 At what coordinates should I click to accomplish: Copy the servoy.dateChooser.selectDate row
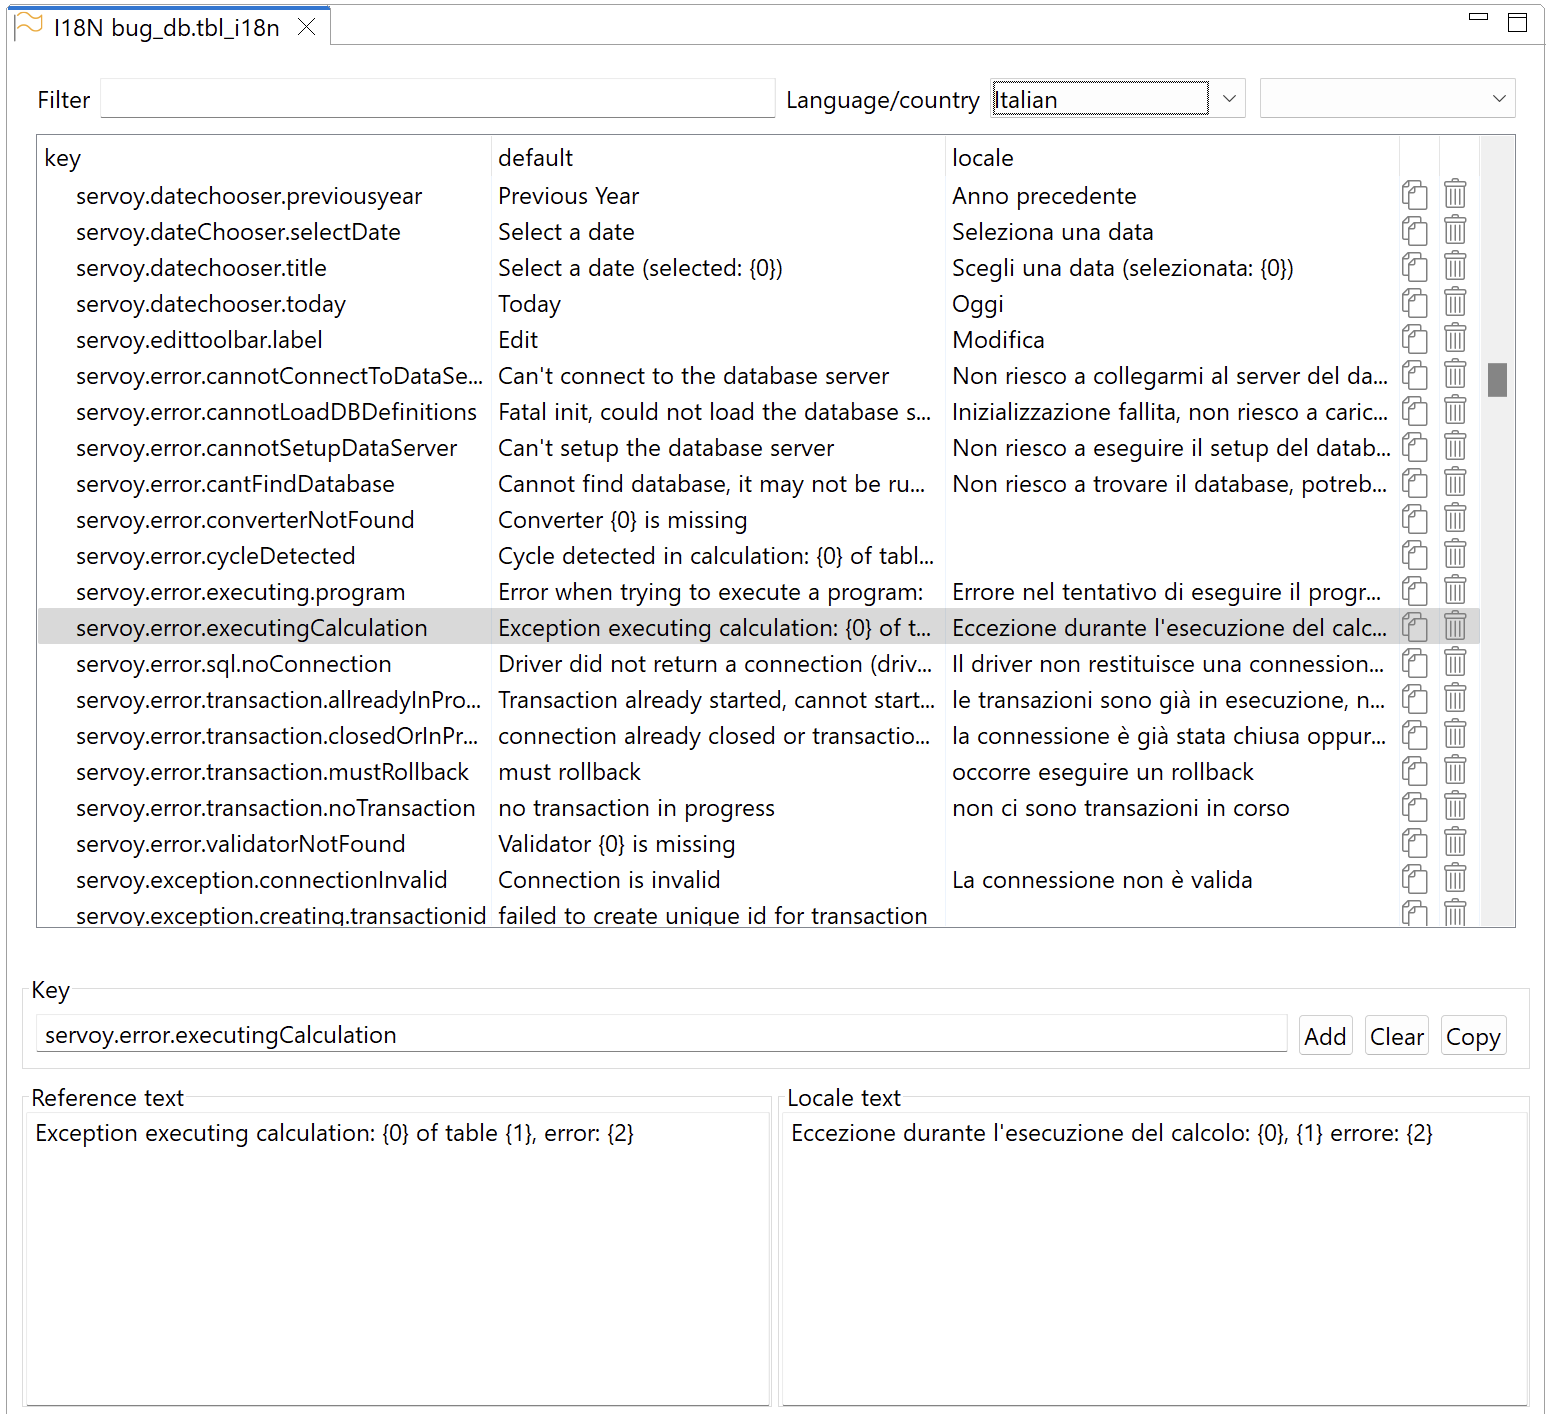coord(1414,231)
